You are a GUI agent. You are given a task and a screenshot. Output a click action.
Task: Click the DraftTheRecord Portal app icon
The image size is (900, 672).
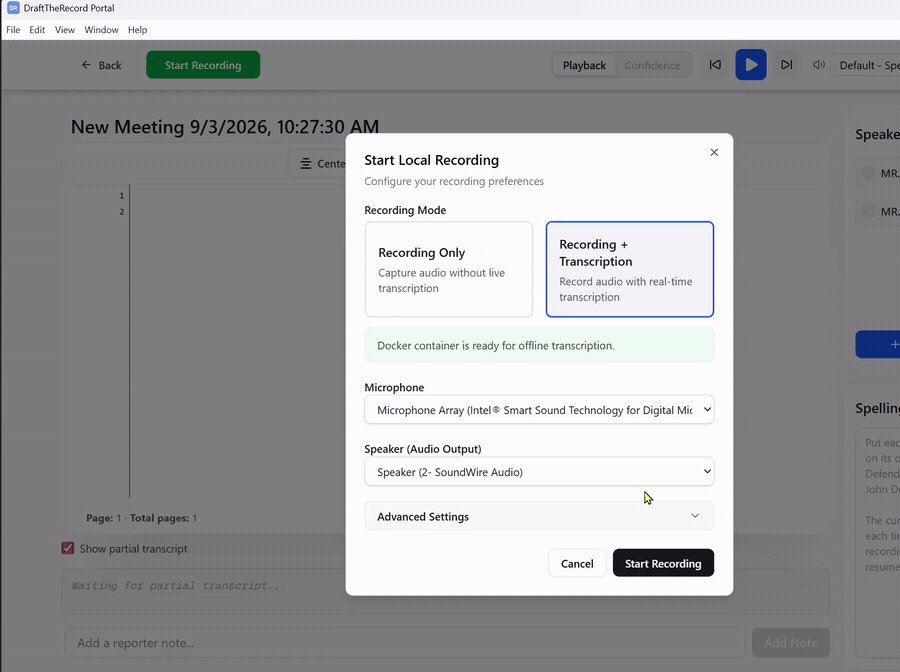pos(13,8)
